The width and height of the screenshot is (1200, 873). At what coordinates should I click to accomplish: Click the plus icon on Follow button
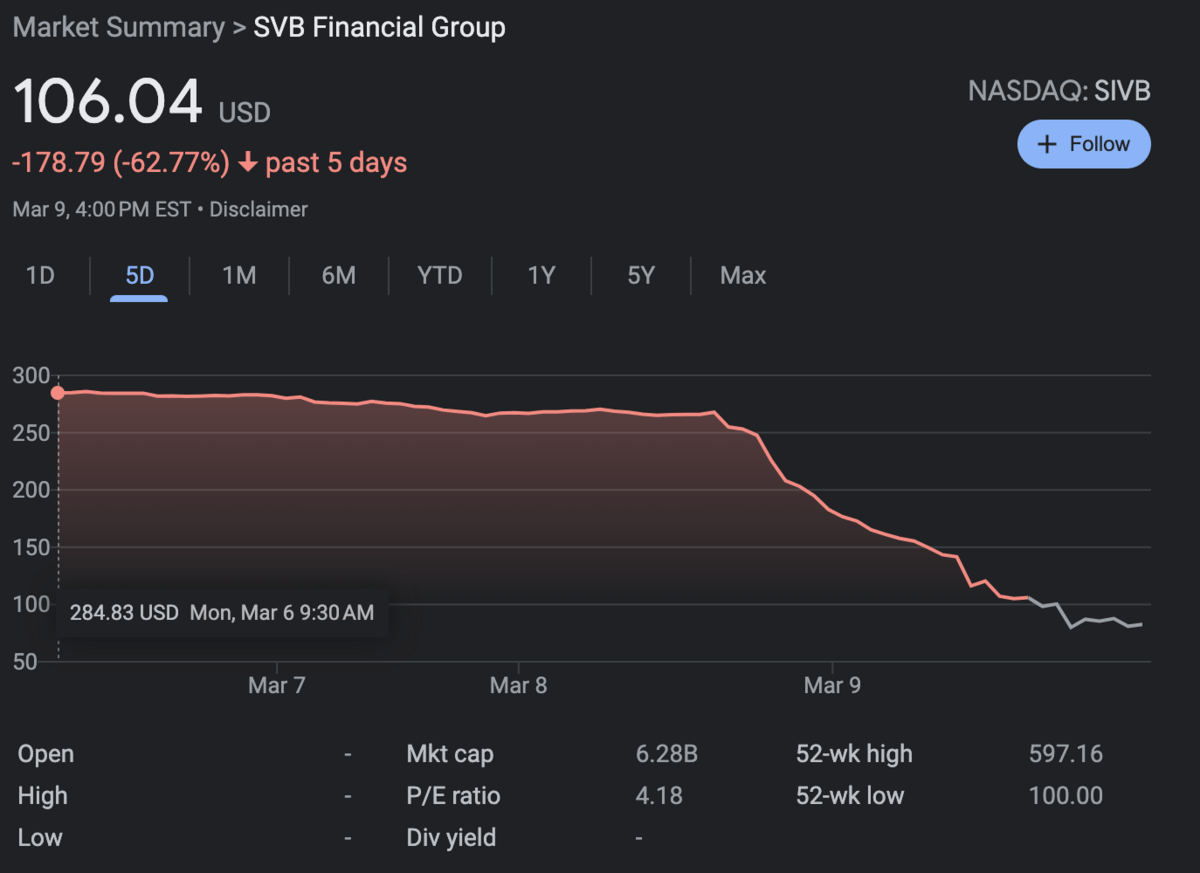1047,144
